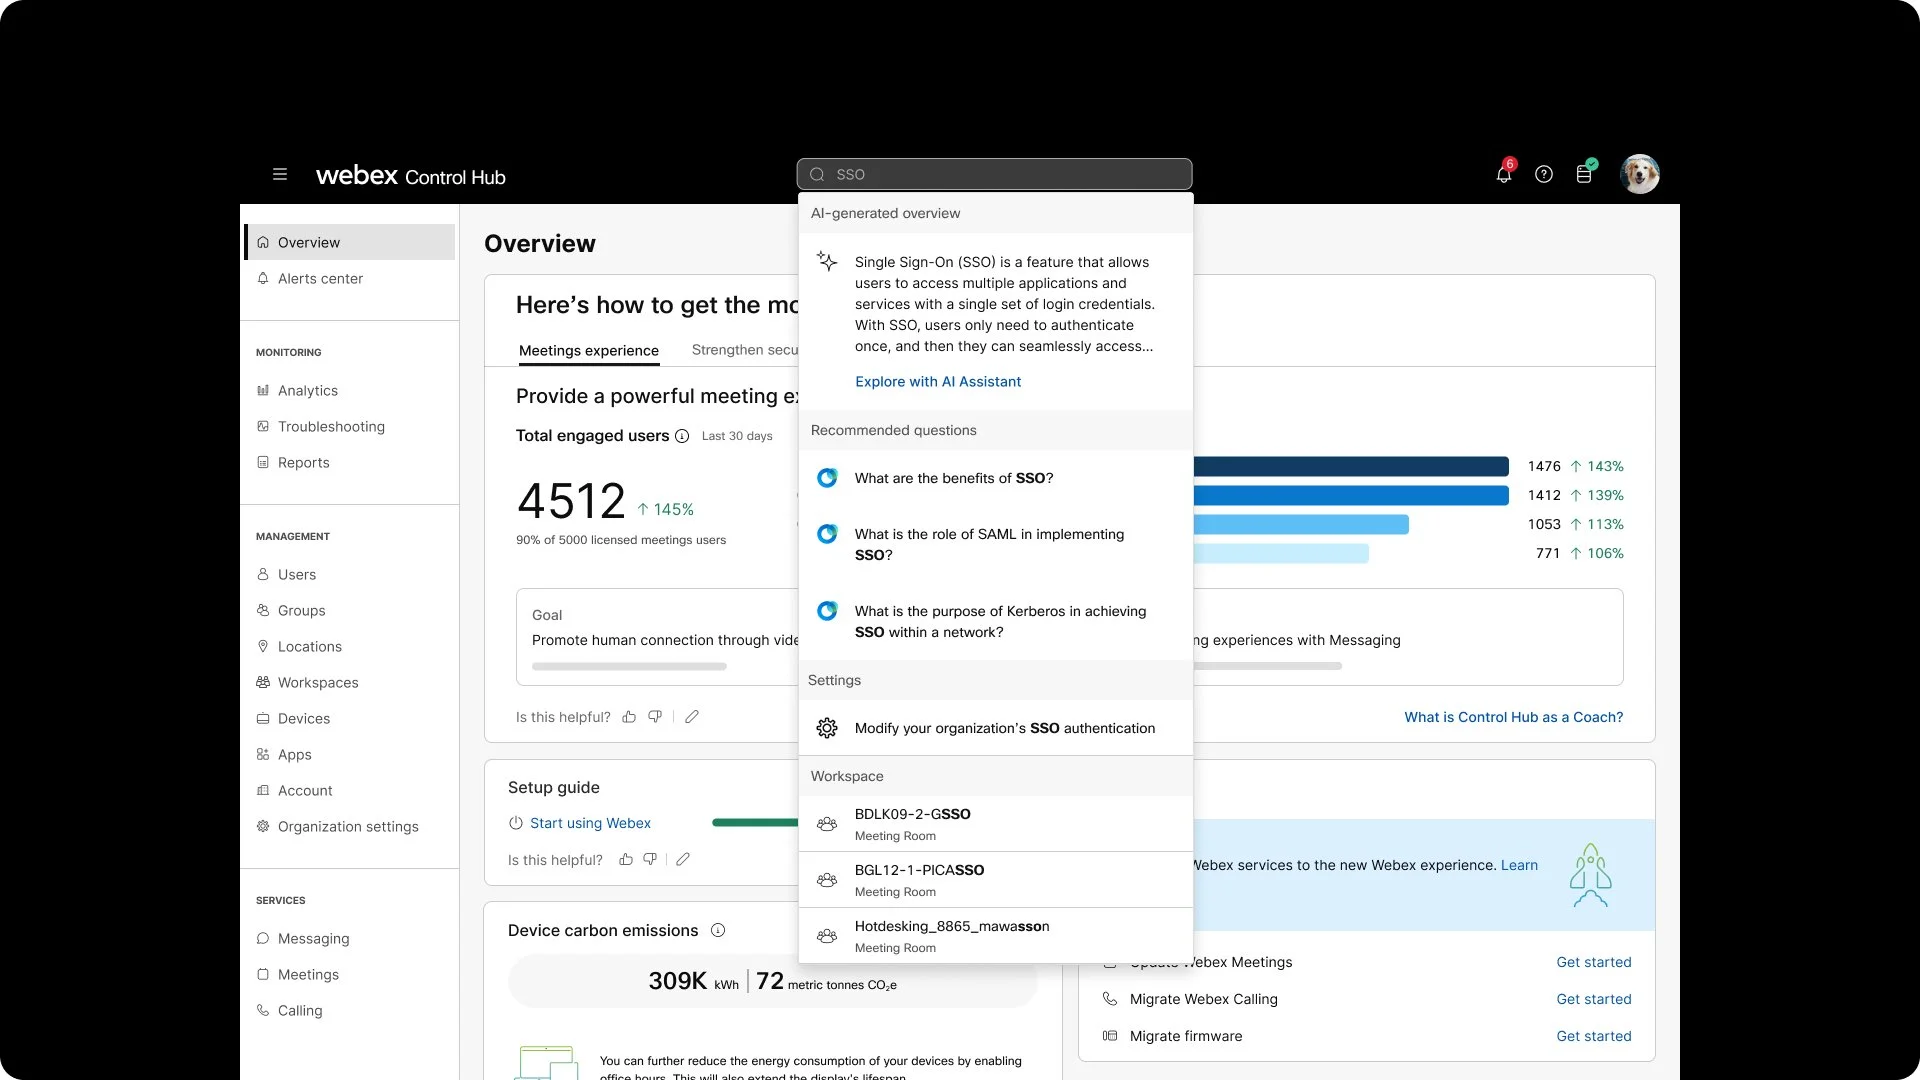Click the Messaging service icon

point(263,938)
